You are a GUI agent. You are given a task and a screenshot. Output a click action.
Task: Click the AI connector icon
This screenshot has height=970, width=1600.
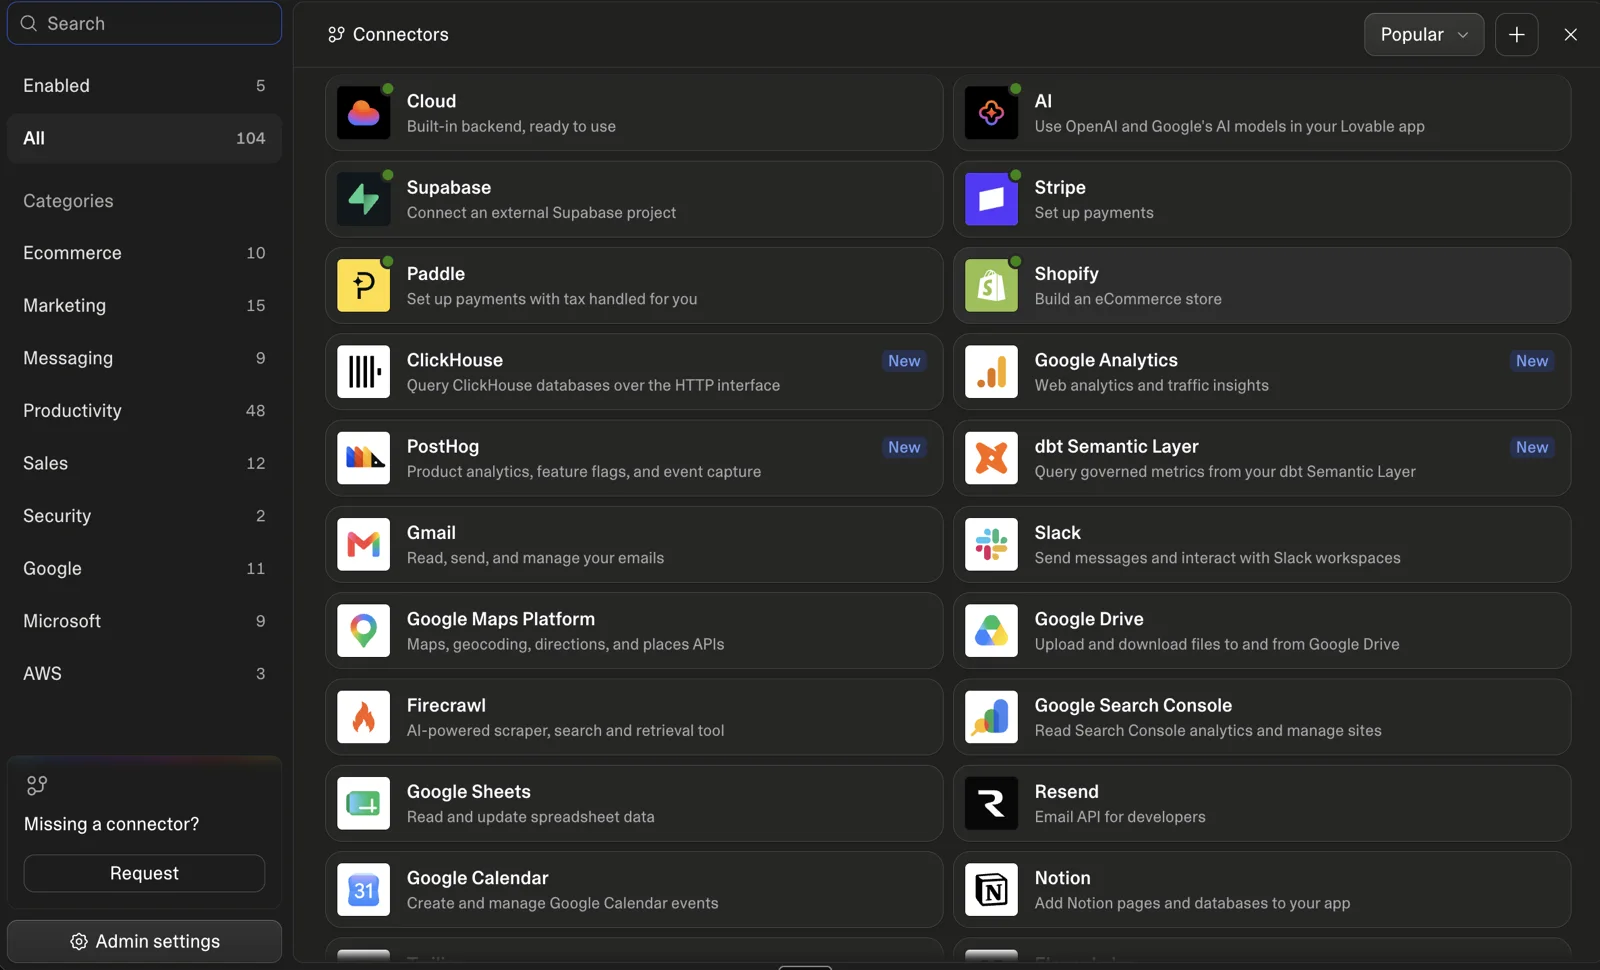click(991, 113)
